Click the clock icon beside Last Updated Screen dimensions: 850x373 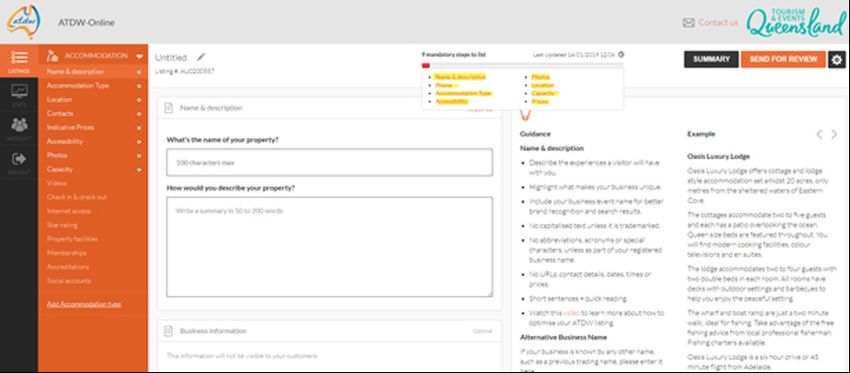click(621, 54)
